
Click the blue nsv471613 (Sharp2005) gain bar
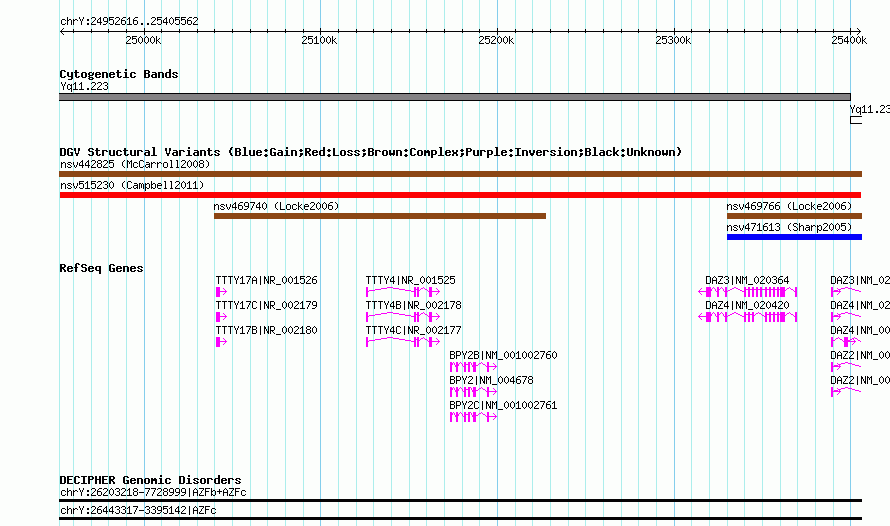click(x=794, y=237)
